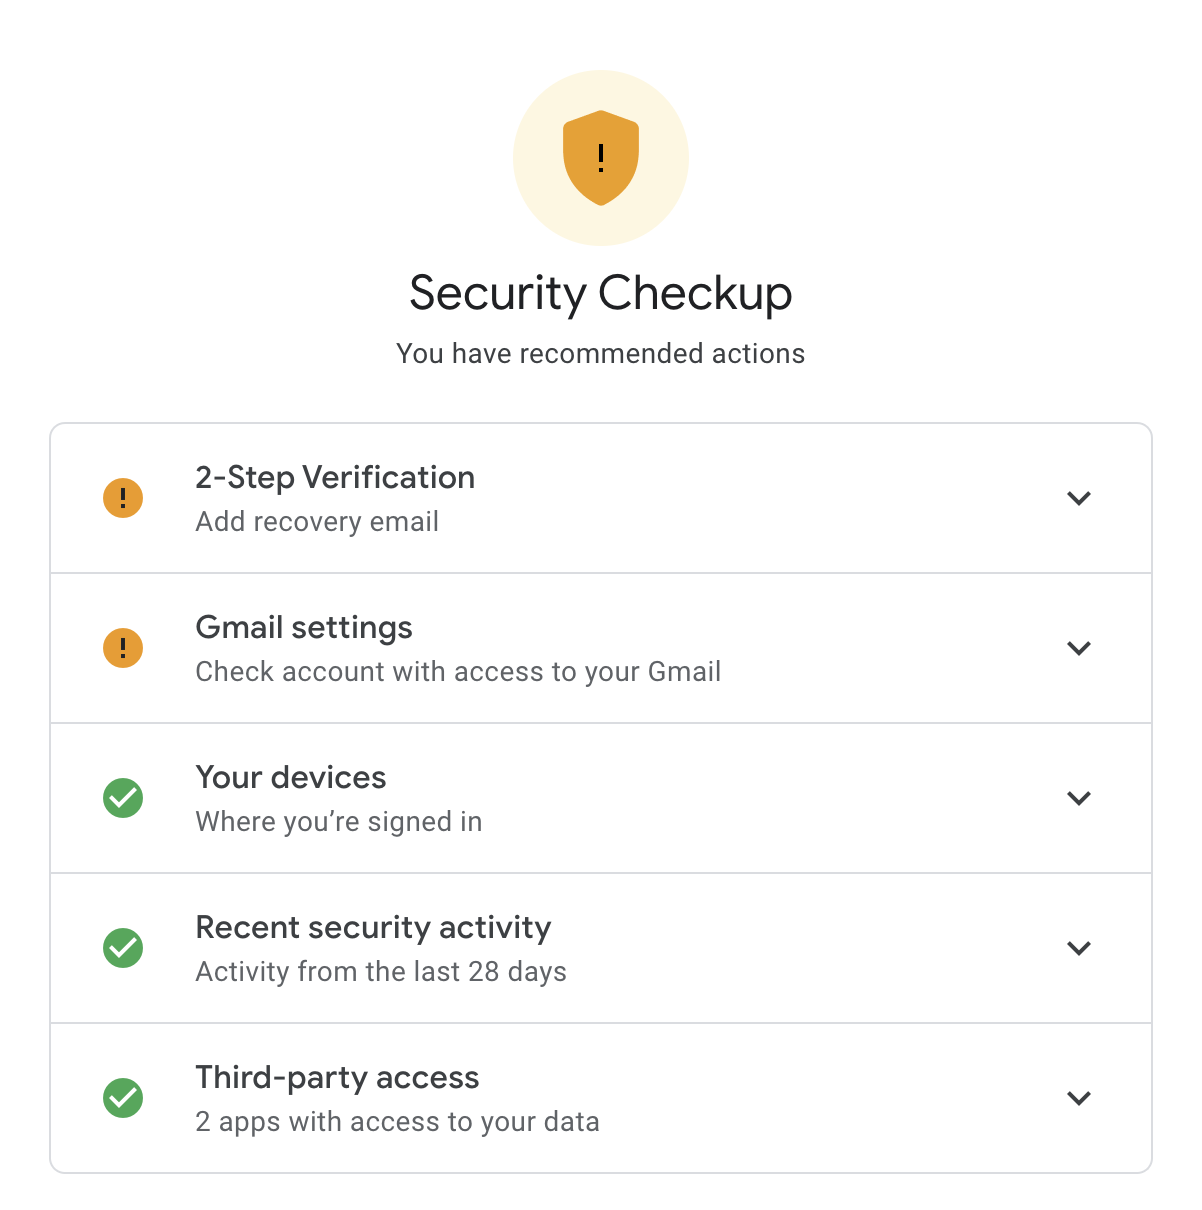Click 2 apps with access to your data
Image resolution: width=1202 pixels, height=1210 pixels.
397,1121
